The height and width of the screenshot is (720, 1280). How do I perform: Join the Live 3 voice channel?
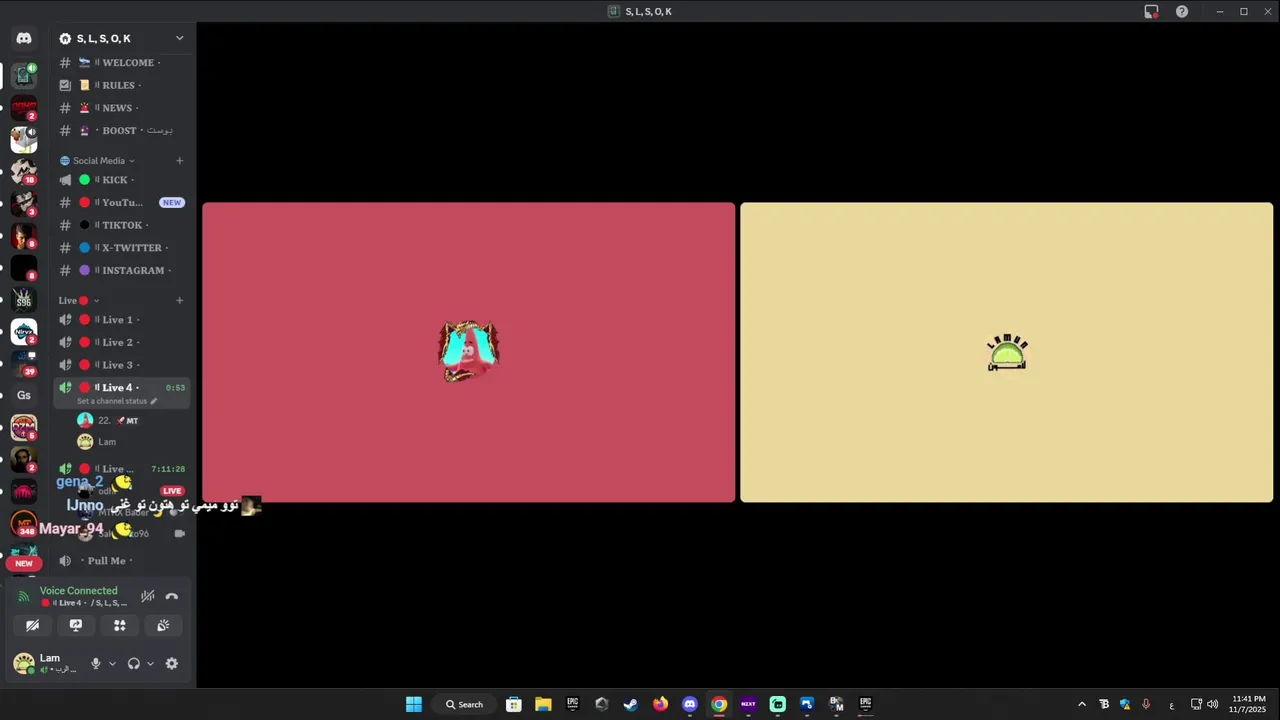coord(122,365)
